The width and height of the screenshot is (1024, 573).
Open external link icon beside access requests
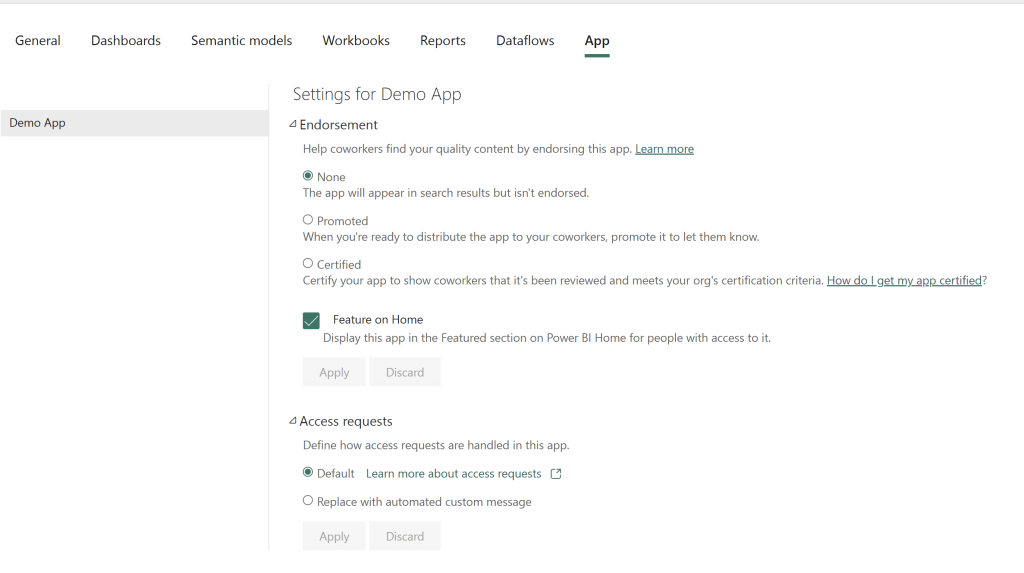pyautogui.click(x=556, y=474)
